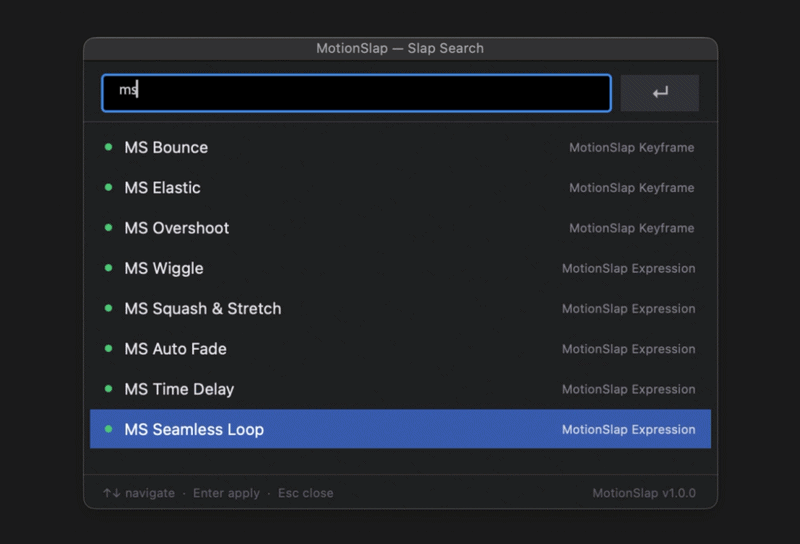Viewport: 800px width, 544px height.
Task: Choose MS Overshoot from the list
Action: (x=401, y=228)
